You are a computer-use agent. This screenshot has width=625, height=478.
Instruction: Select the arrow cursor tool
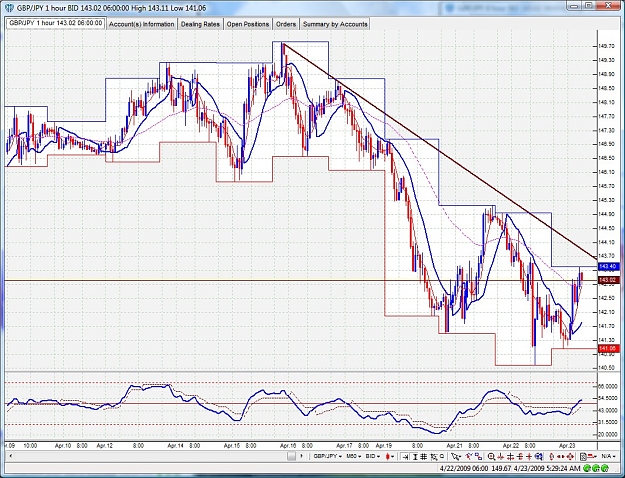point(456,456)
